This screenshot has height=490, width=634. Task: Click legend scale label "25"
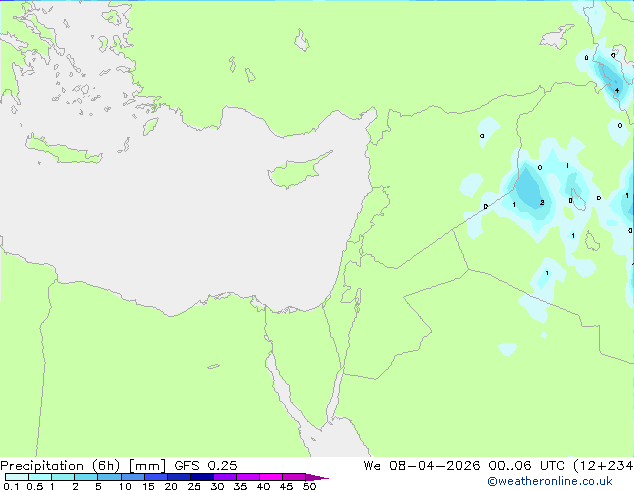pos(194,486)
